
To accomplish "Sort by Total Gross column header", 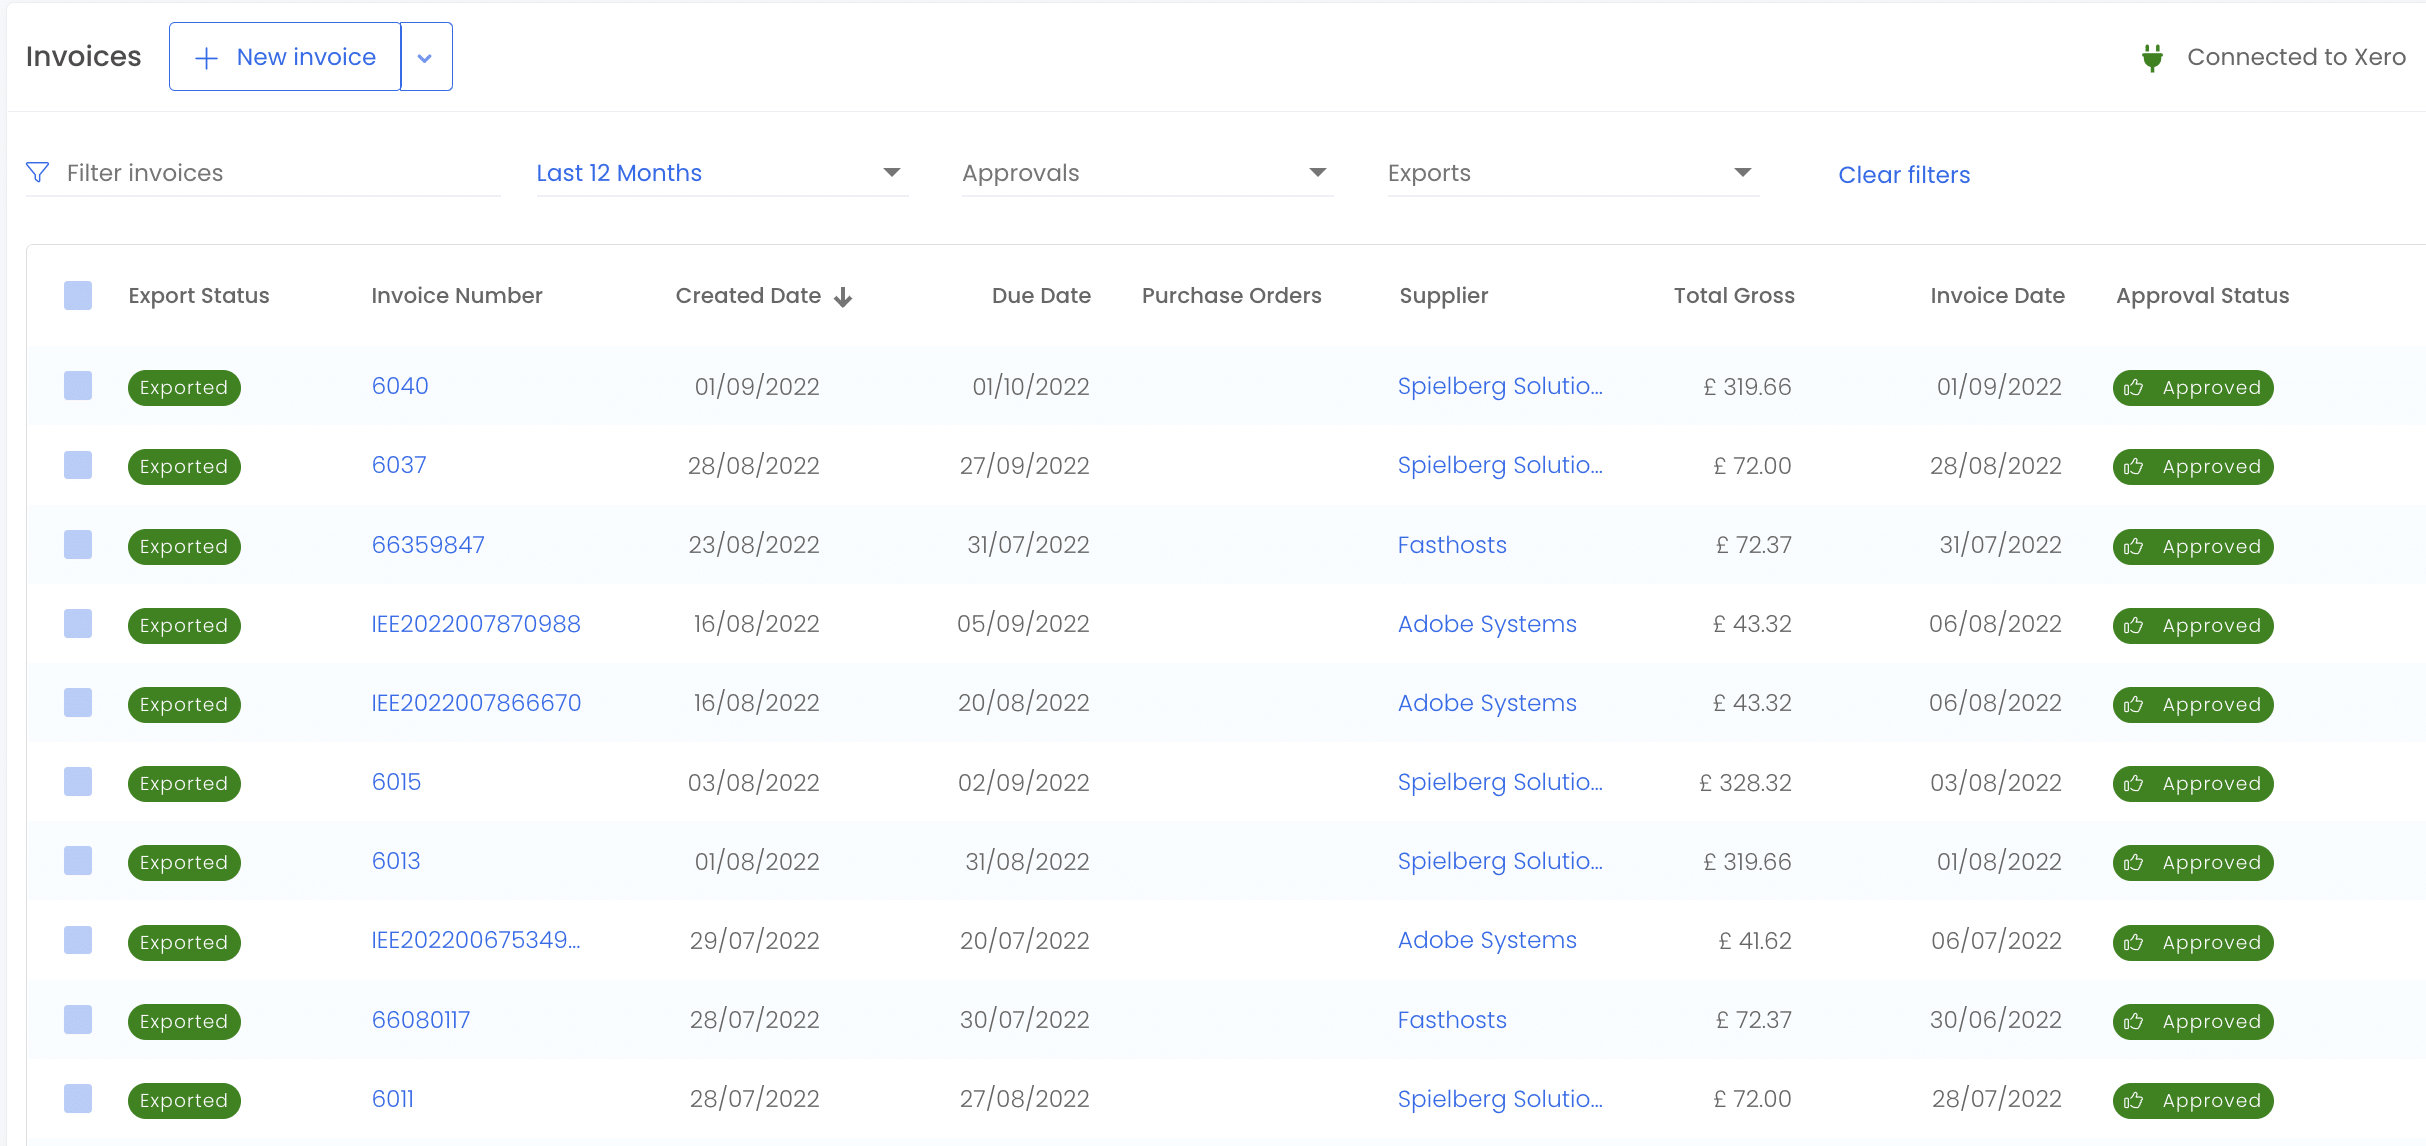I will (1734, 296).
